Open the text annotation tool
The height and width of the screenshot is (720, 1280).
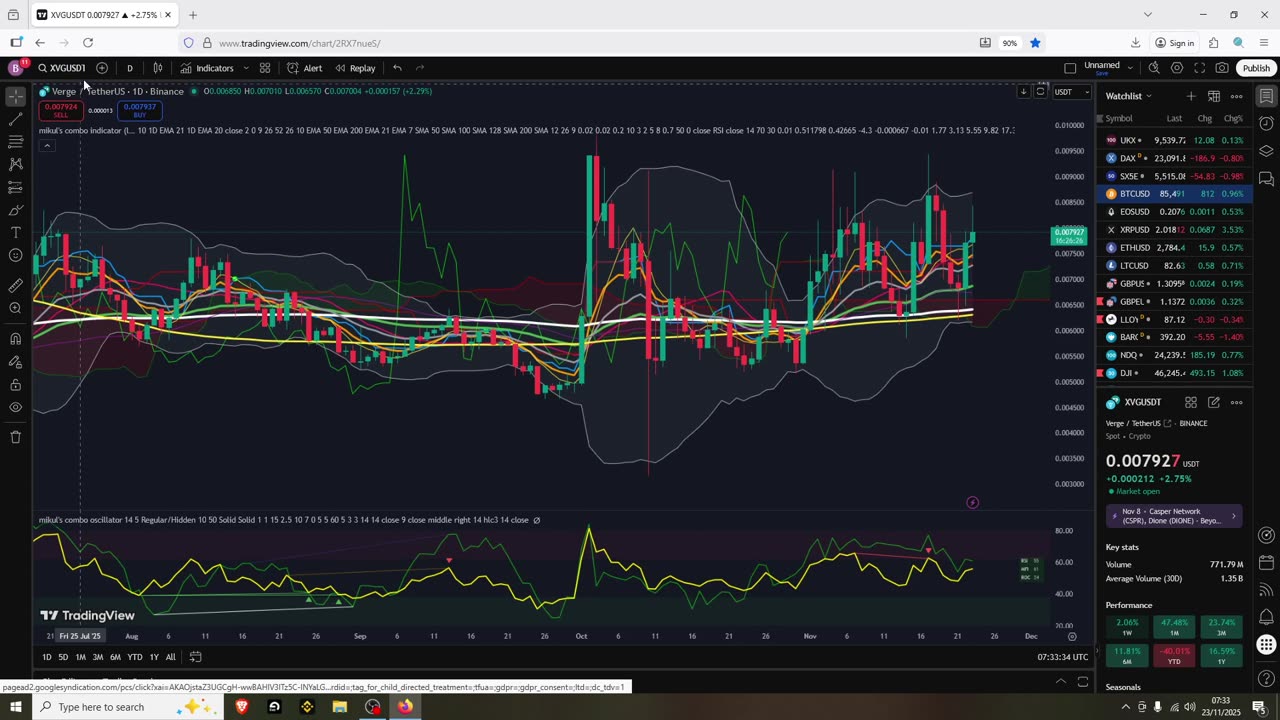pyautogui.click(x=15, y=233)
